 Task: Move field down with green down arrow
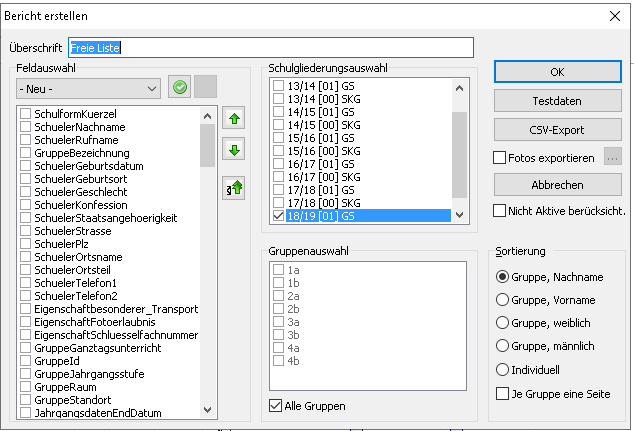(x=232, y=151)
